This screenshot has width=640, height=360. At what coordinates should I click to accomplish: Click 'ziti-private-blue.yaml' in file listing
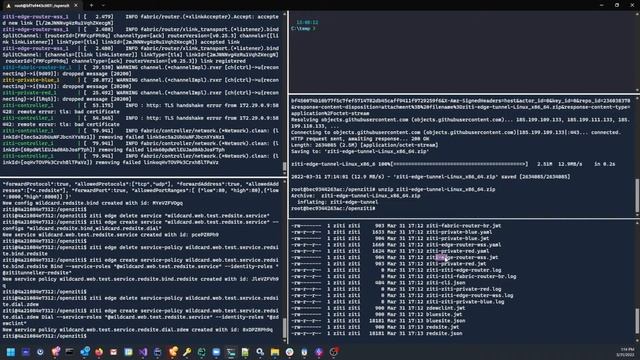click(459, 232)
